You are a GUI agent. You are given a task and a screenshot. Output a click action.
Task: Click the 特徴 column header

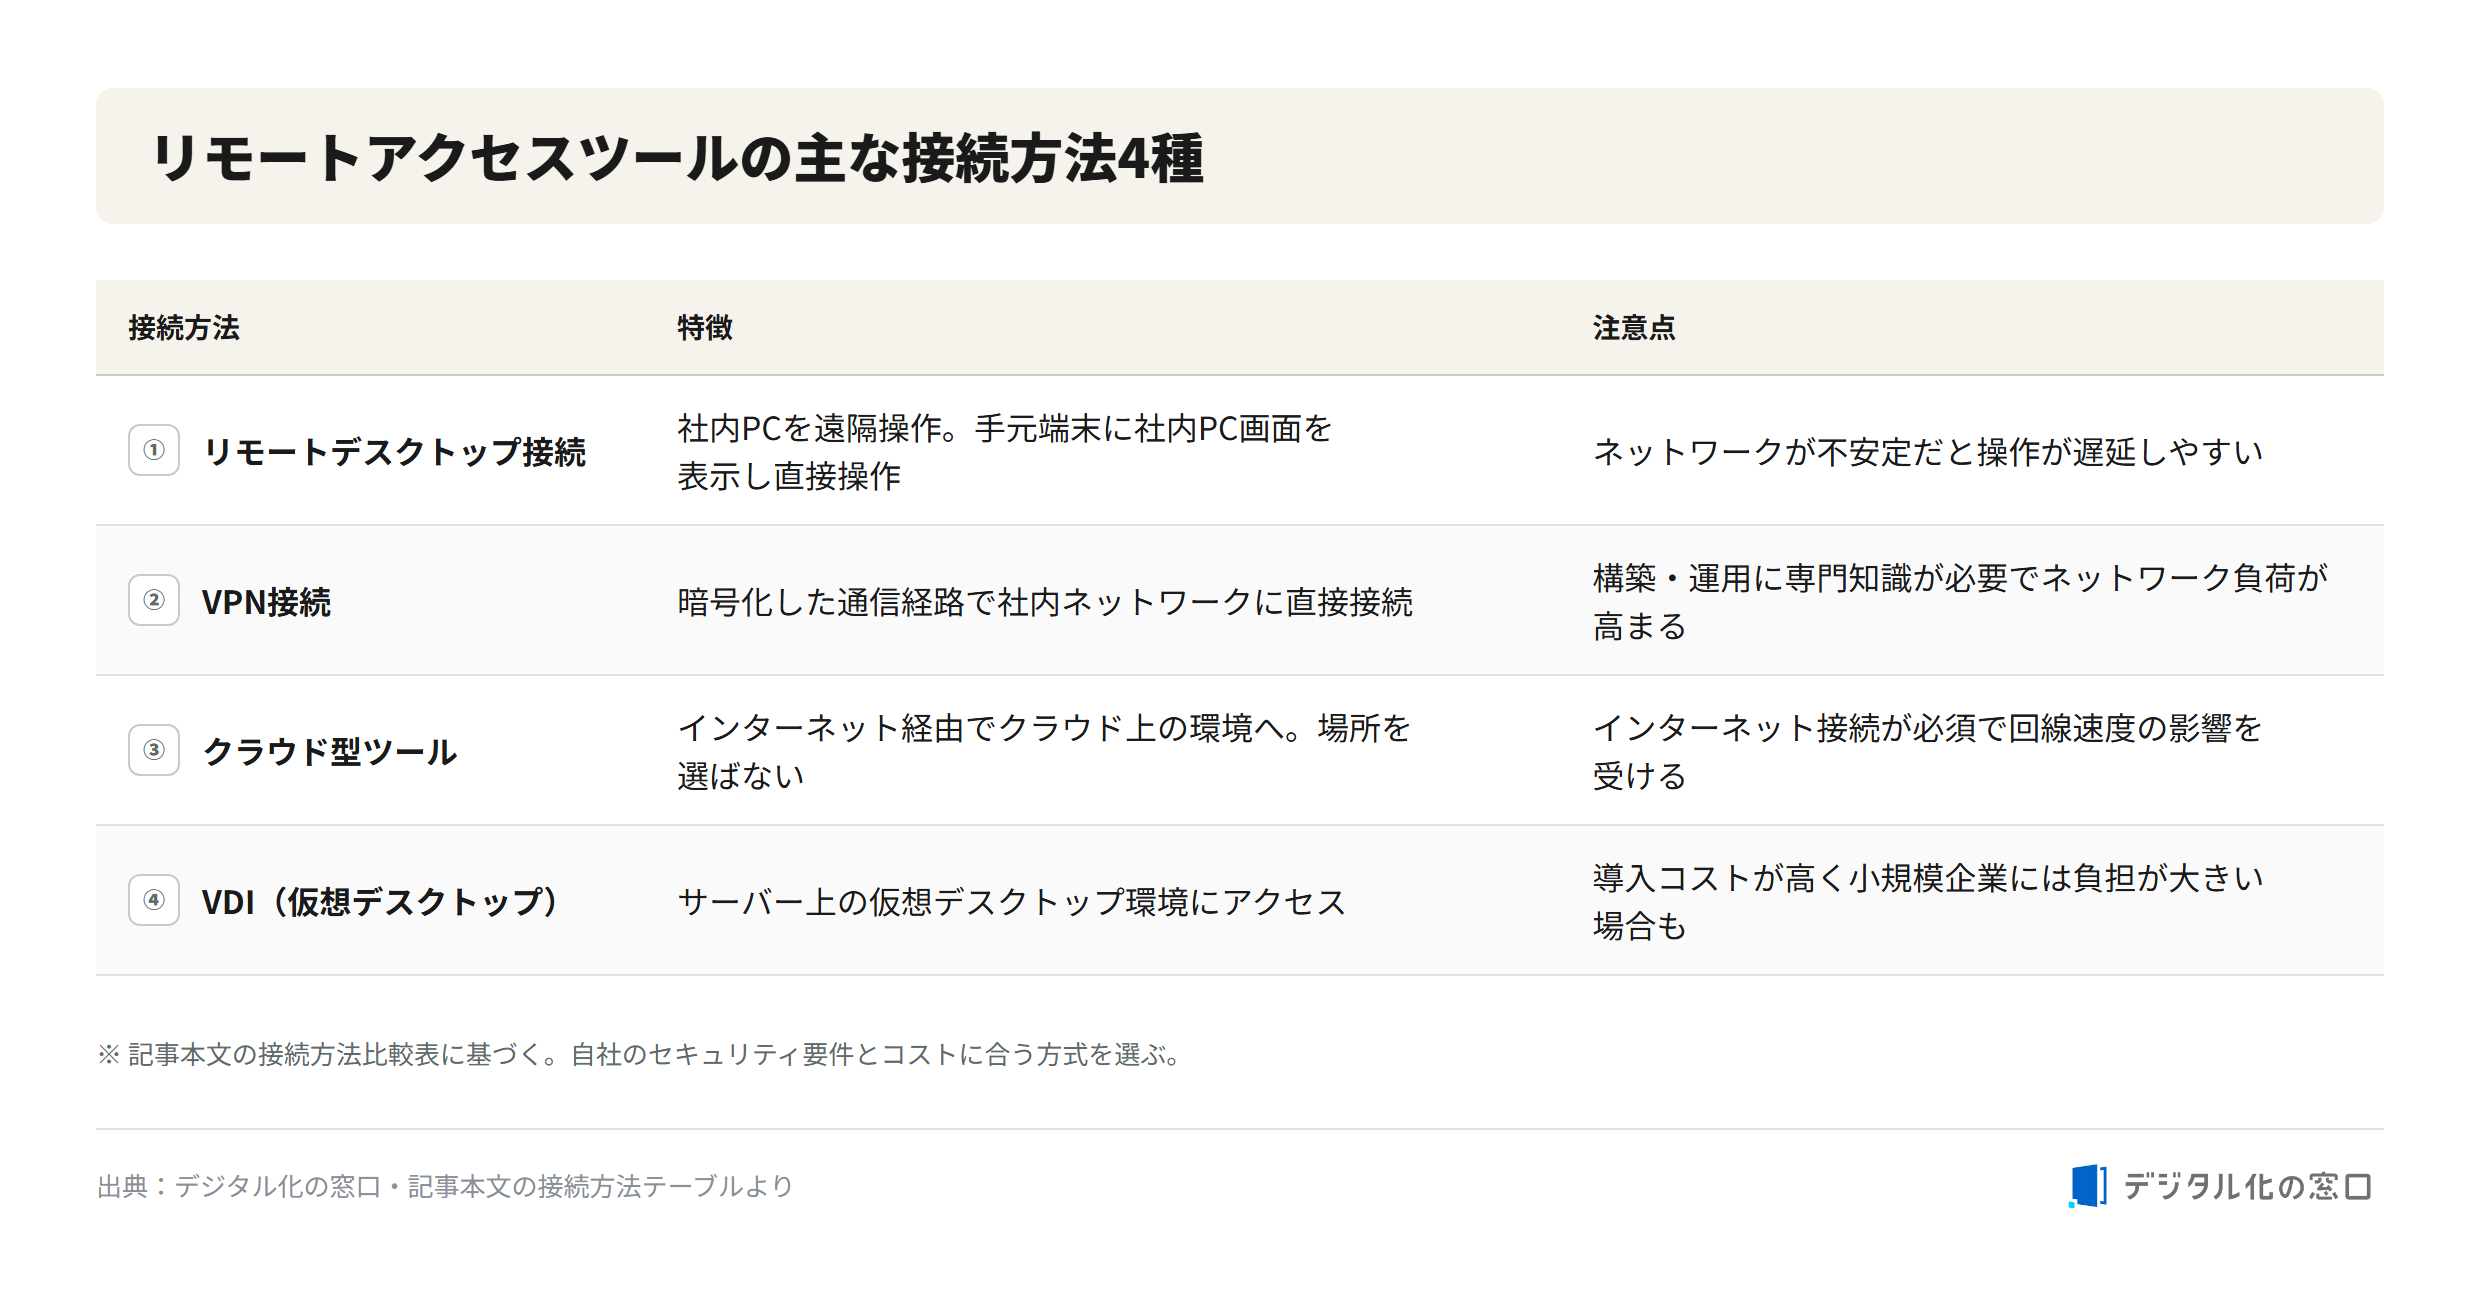point(705,328)
